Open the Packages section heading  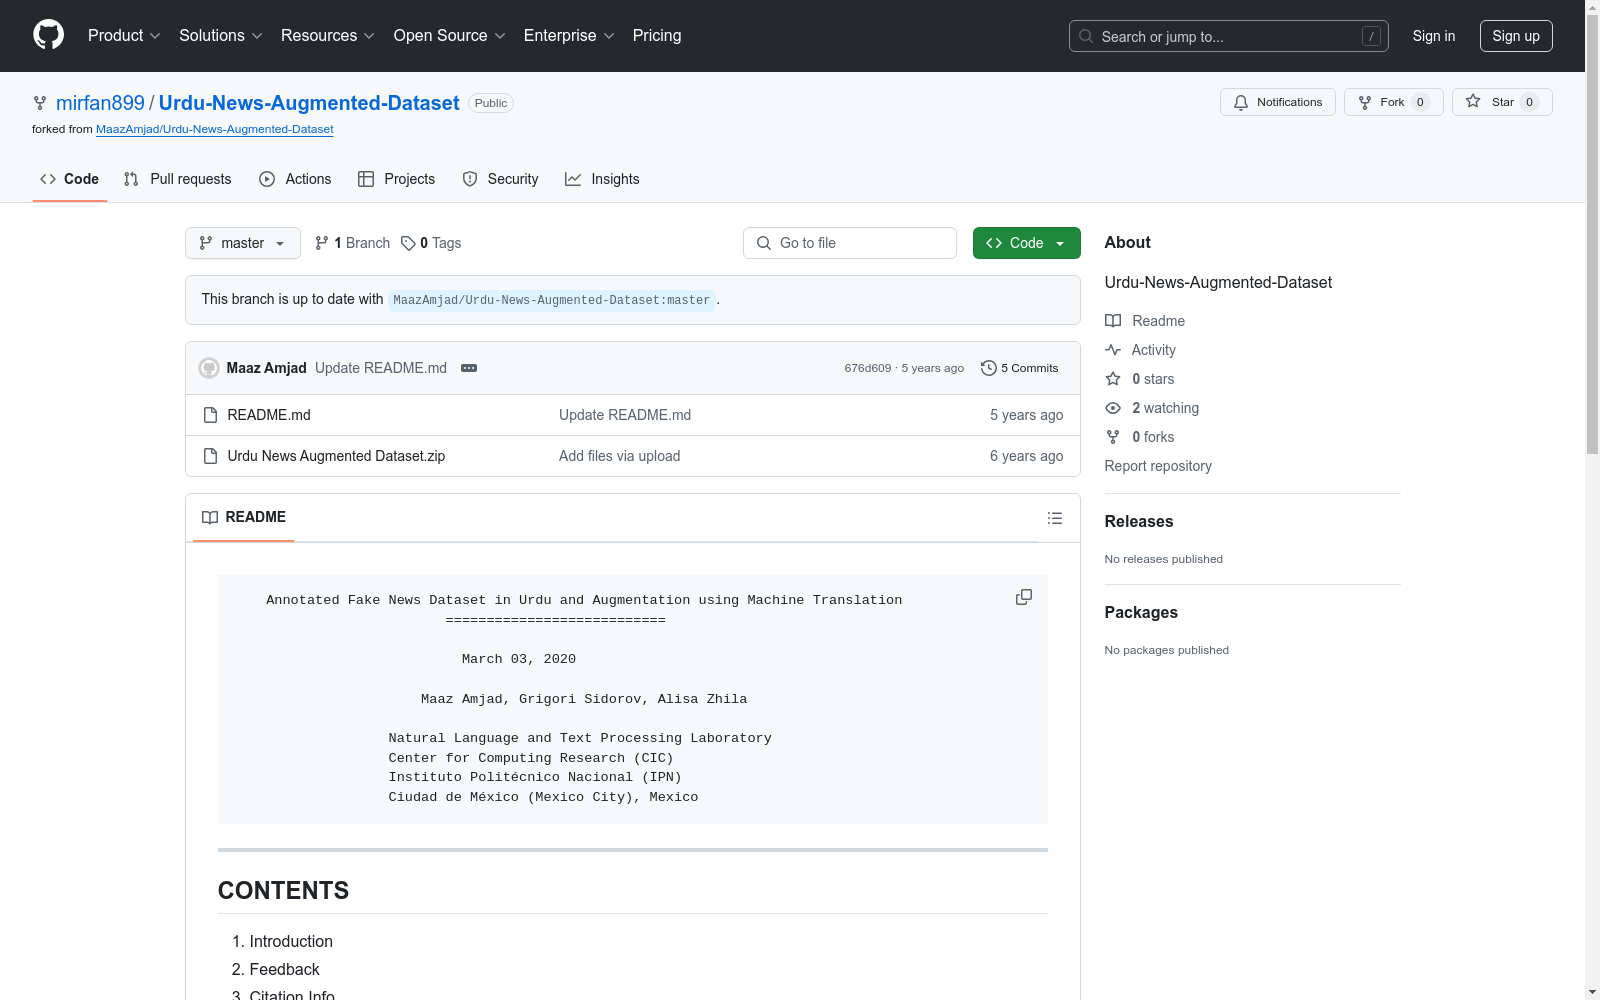coord(1141,612)
